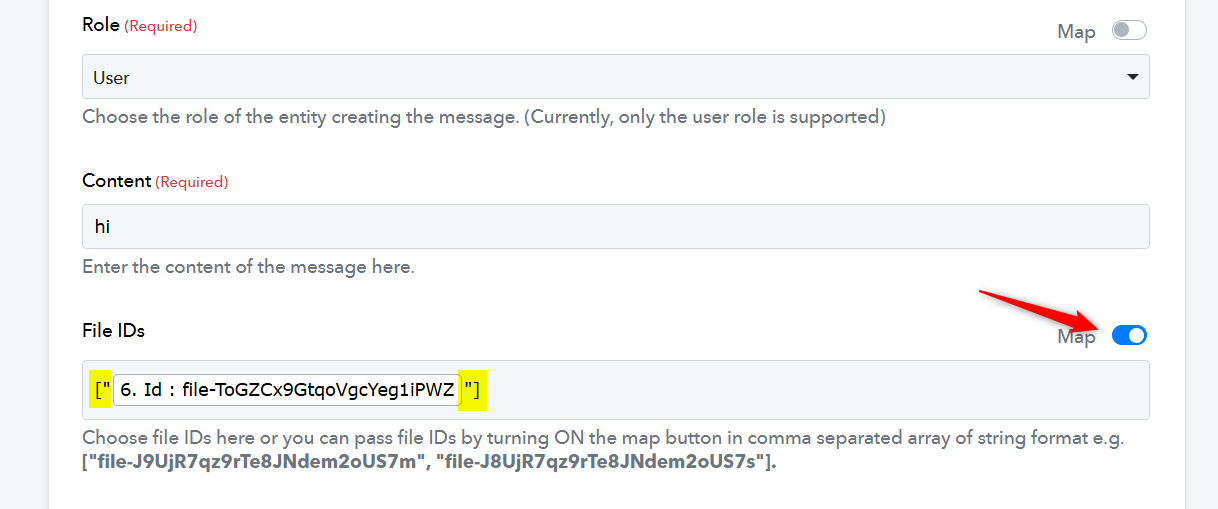Click the Map label beside File IDs toggle
The image size is (1218, 509).
1076,337
